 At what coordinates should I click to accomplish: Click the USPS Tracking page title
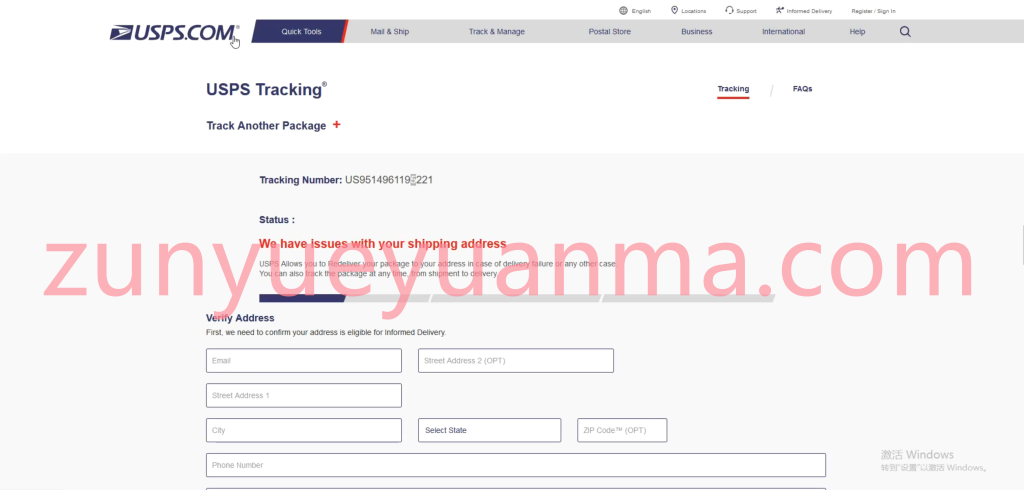266,90
